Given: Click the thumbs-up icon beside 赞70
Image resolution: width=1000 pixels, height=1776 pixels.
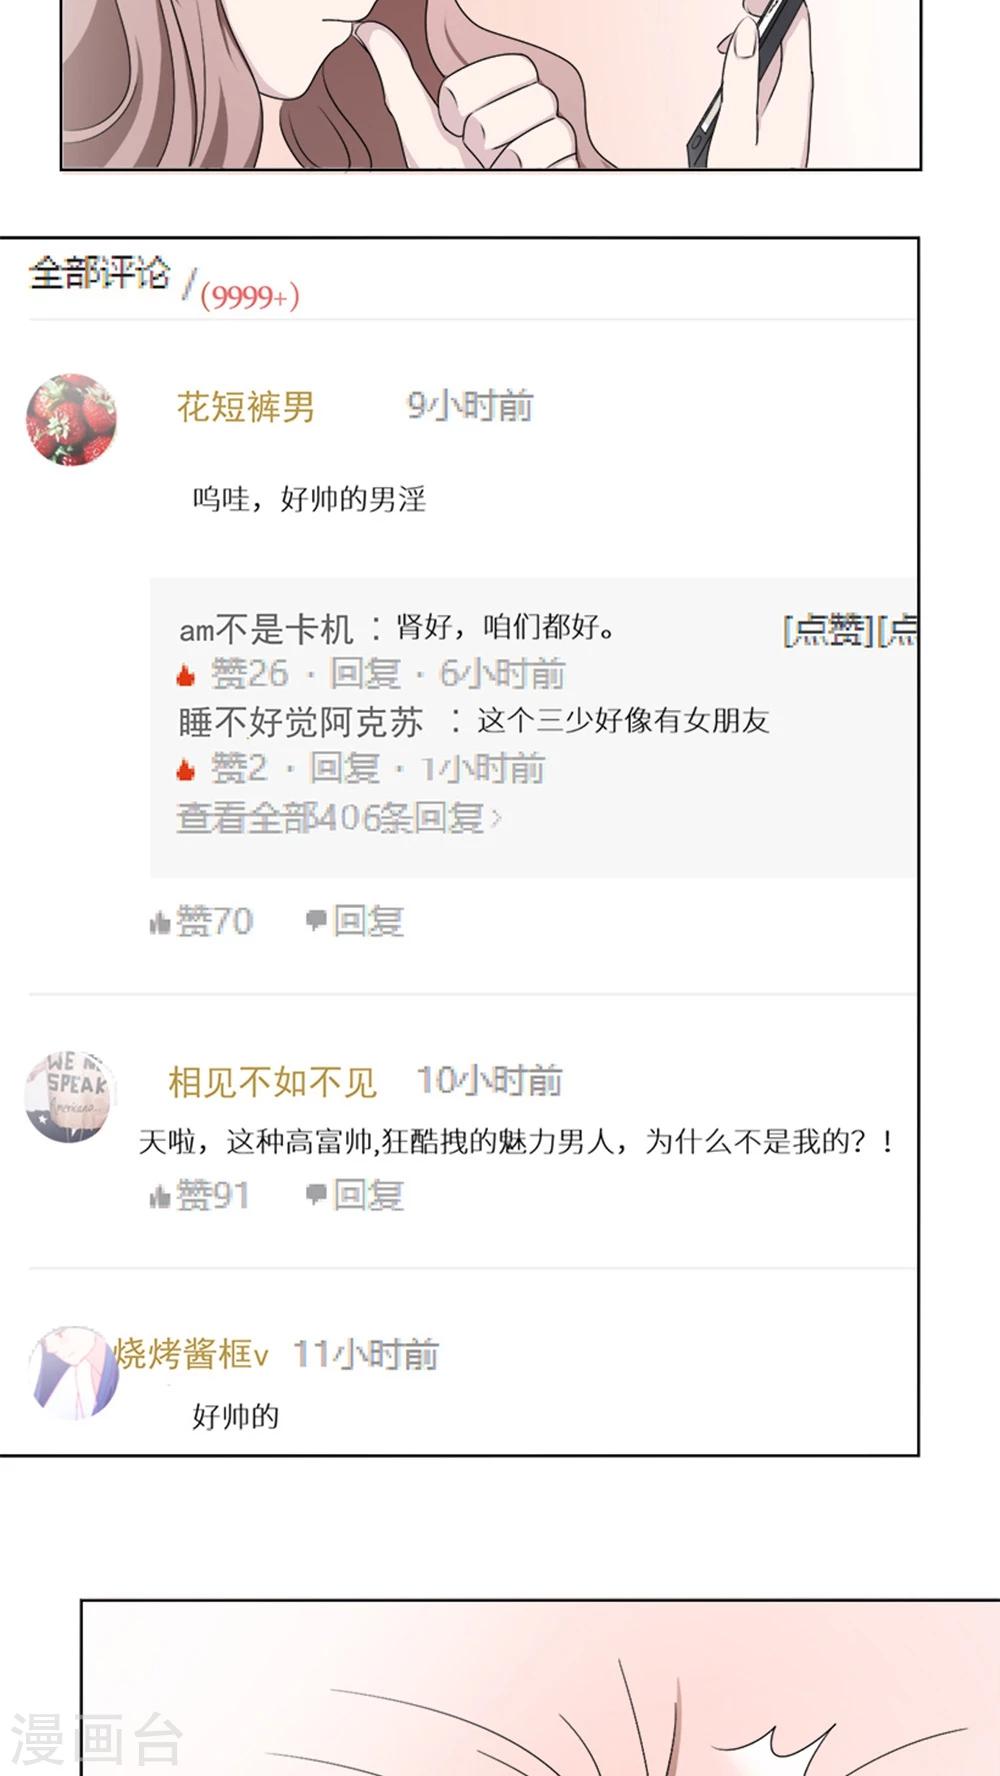Looking at the screenshot, I should (160, 923).
